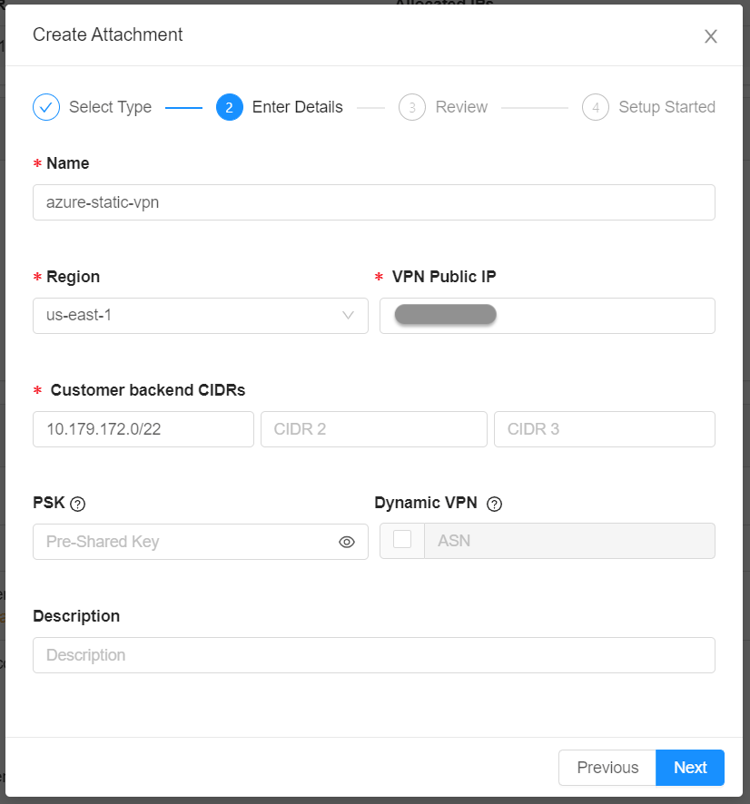Click the Enter Details step label
Screen dimensions: 750x804
[297, 107]
